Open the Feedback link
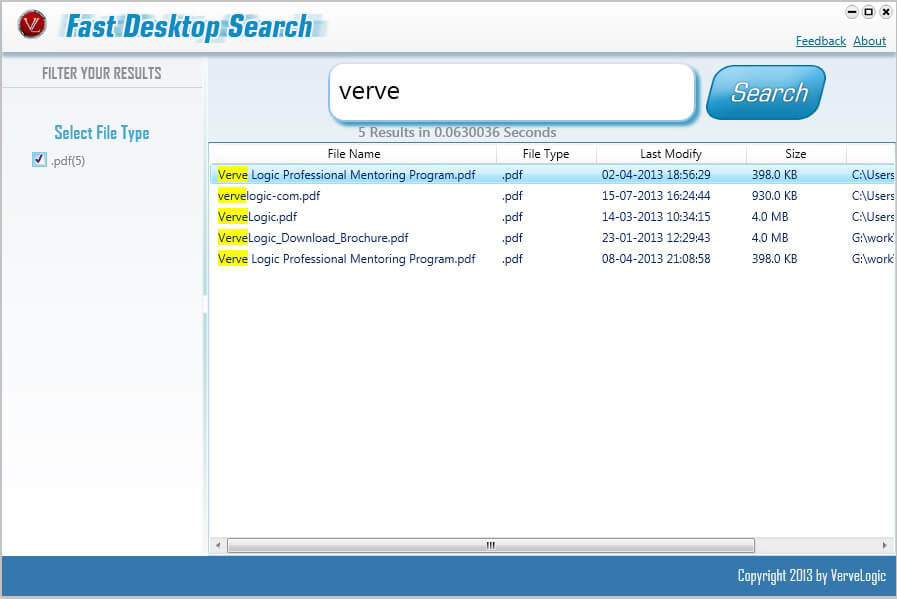The width and height of the screenshot is (897, 599). [x=820, y=41]
